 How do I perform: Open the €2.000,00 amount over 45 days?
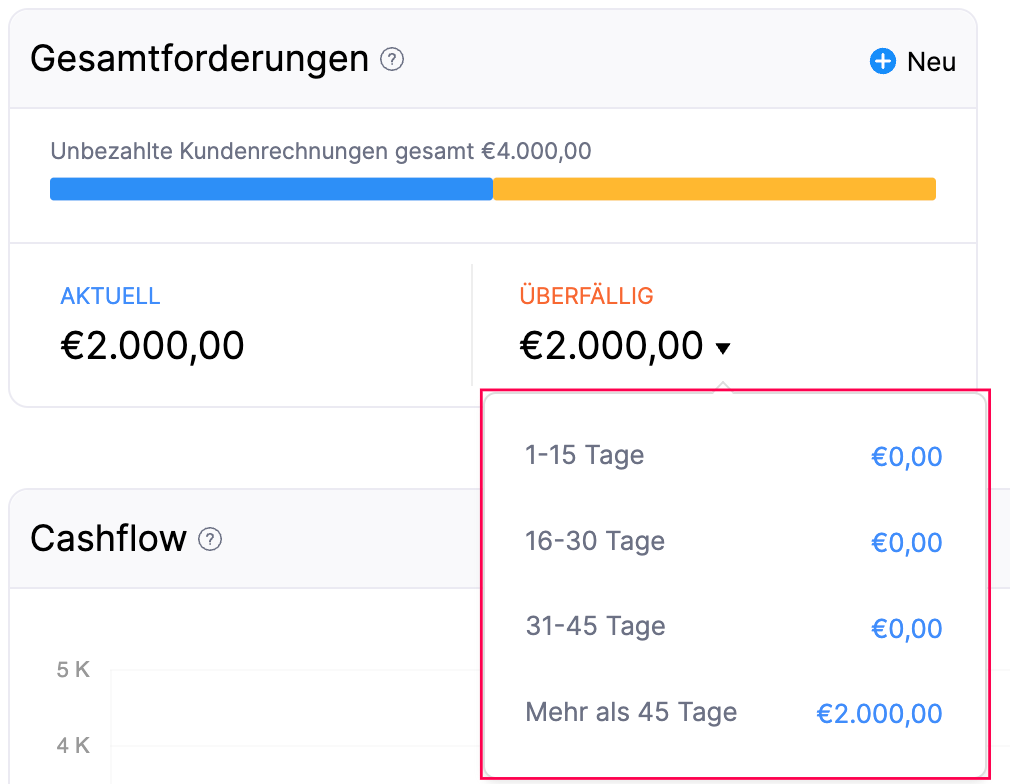879,714
